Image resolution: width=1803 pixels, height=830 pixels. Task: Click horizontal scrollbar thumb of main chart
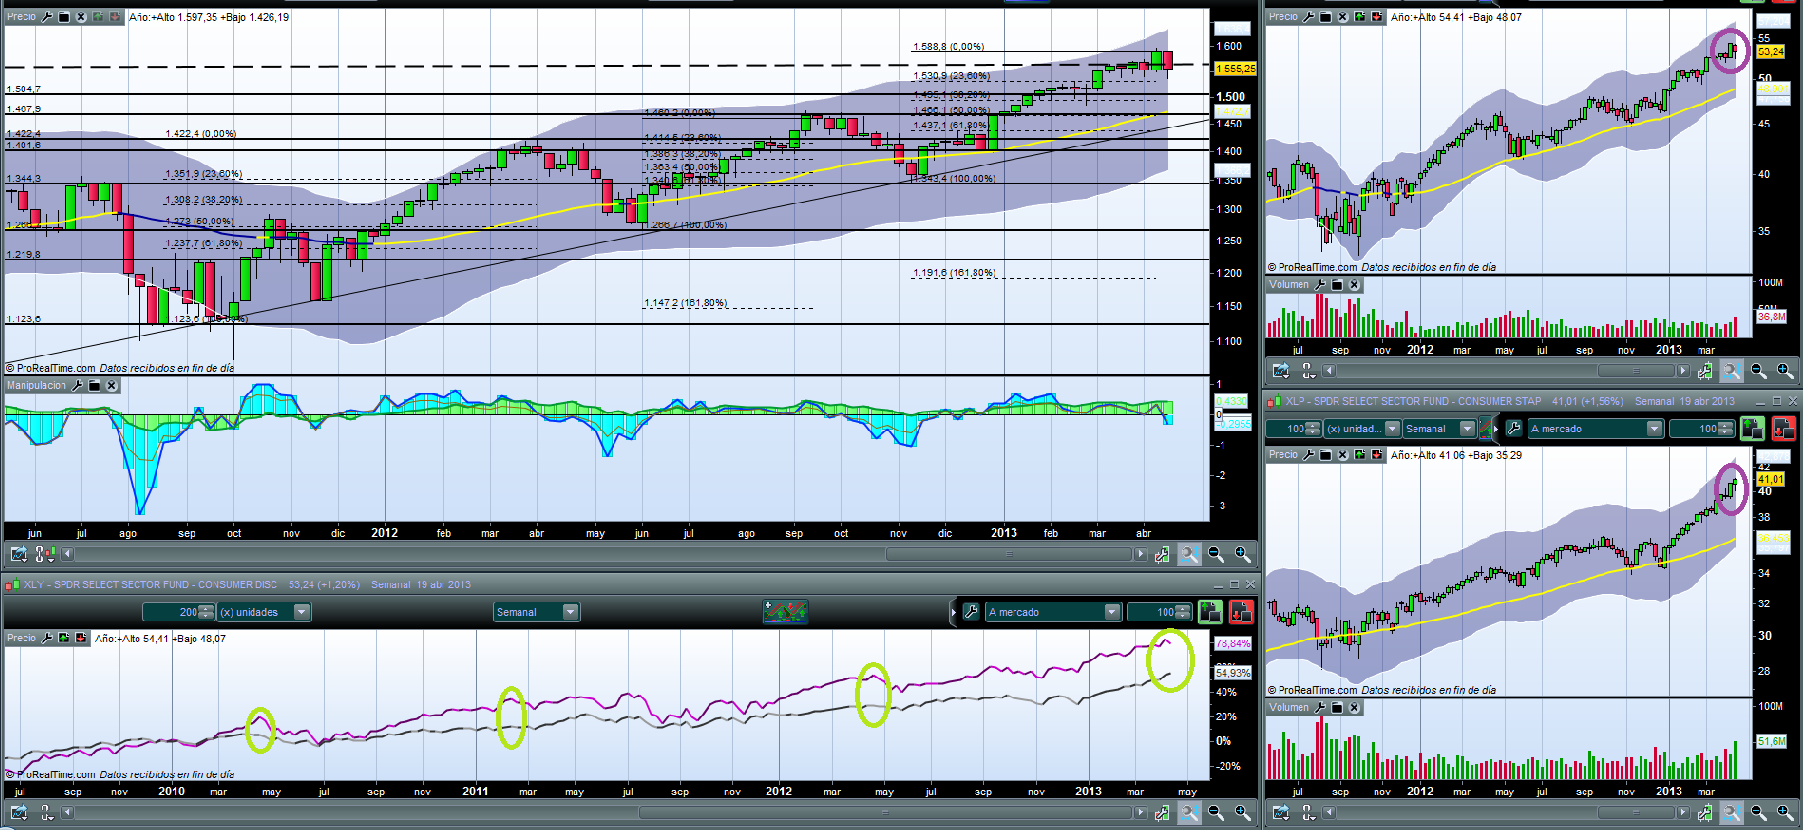click(x=1008, y=554)
